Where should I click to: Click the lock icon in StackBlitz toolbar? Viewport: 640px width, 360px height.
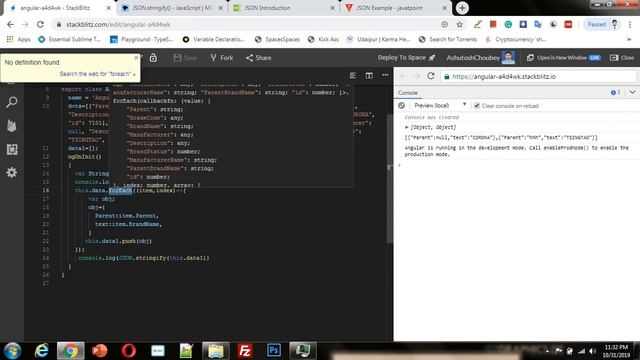[x=153, y=58]
